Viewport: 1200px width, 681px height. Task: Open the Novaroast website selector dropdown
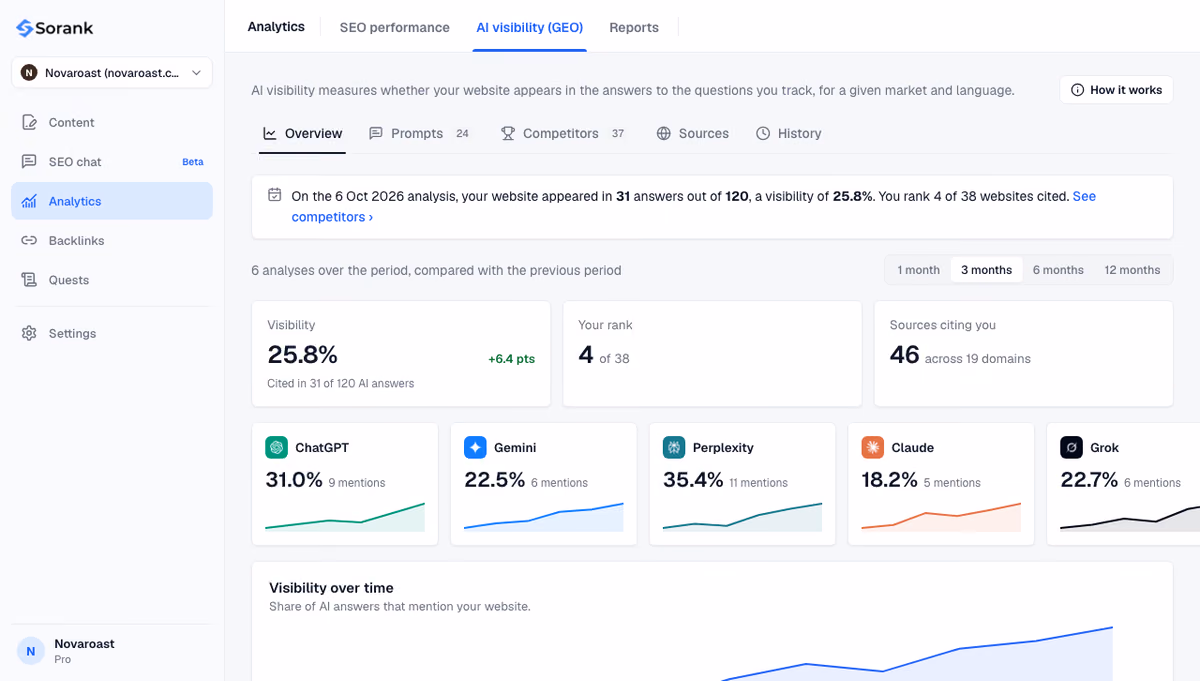(112, 73)
